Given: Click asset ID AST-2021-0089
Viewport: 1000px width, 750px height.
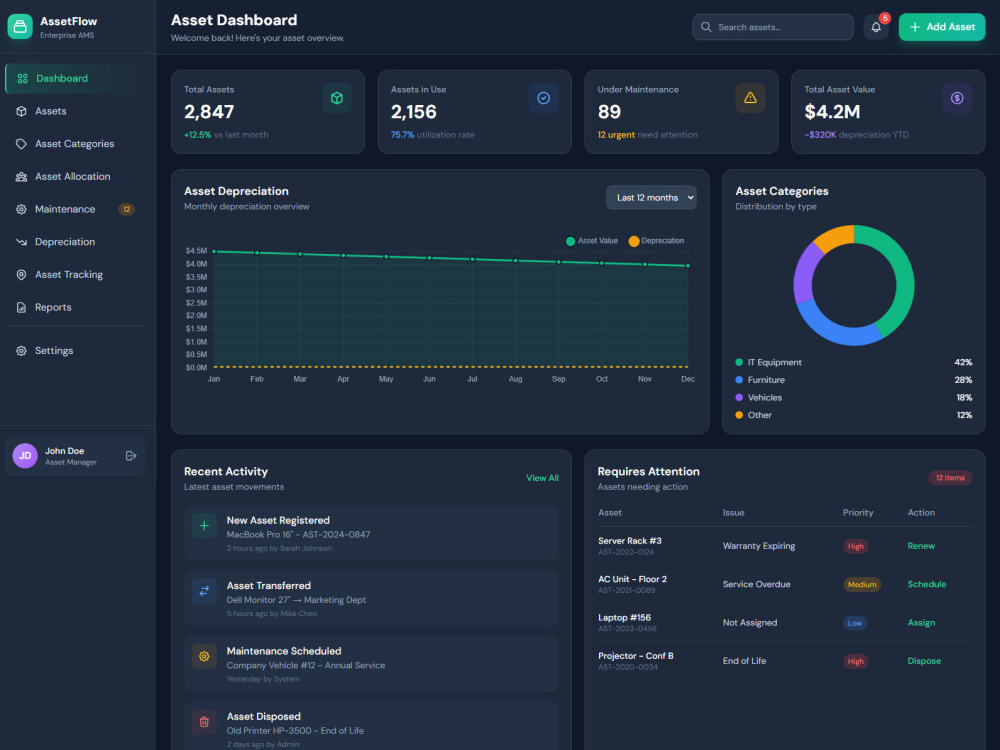Looking at the screenshot, I should (x=626, y=591).
